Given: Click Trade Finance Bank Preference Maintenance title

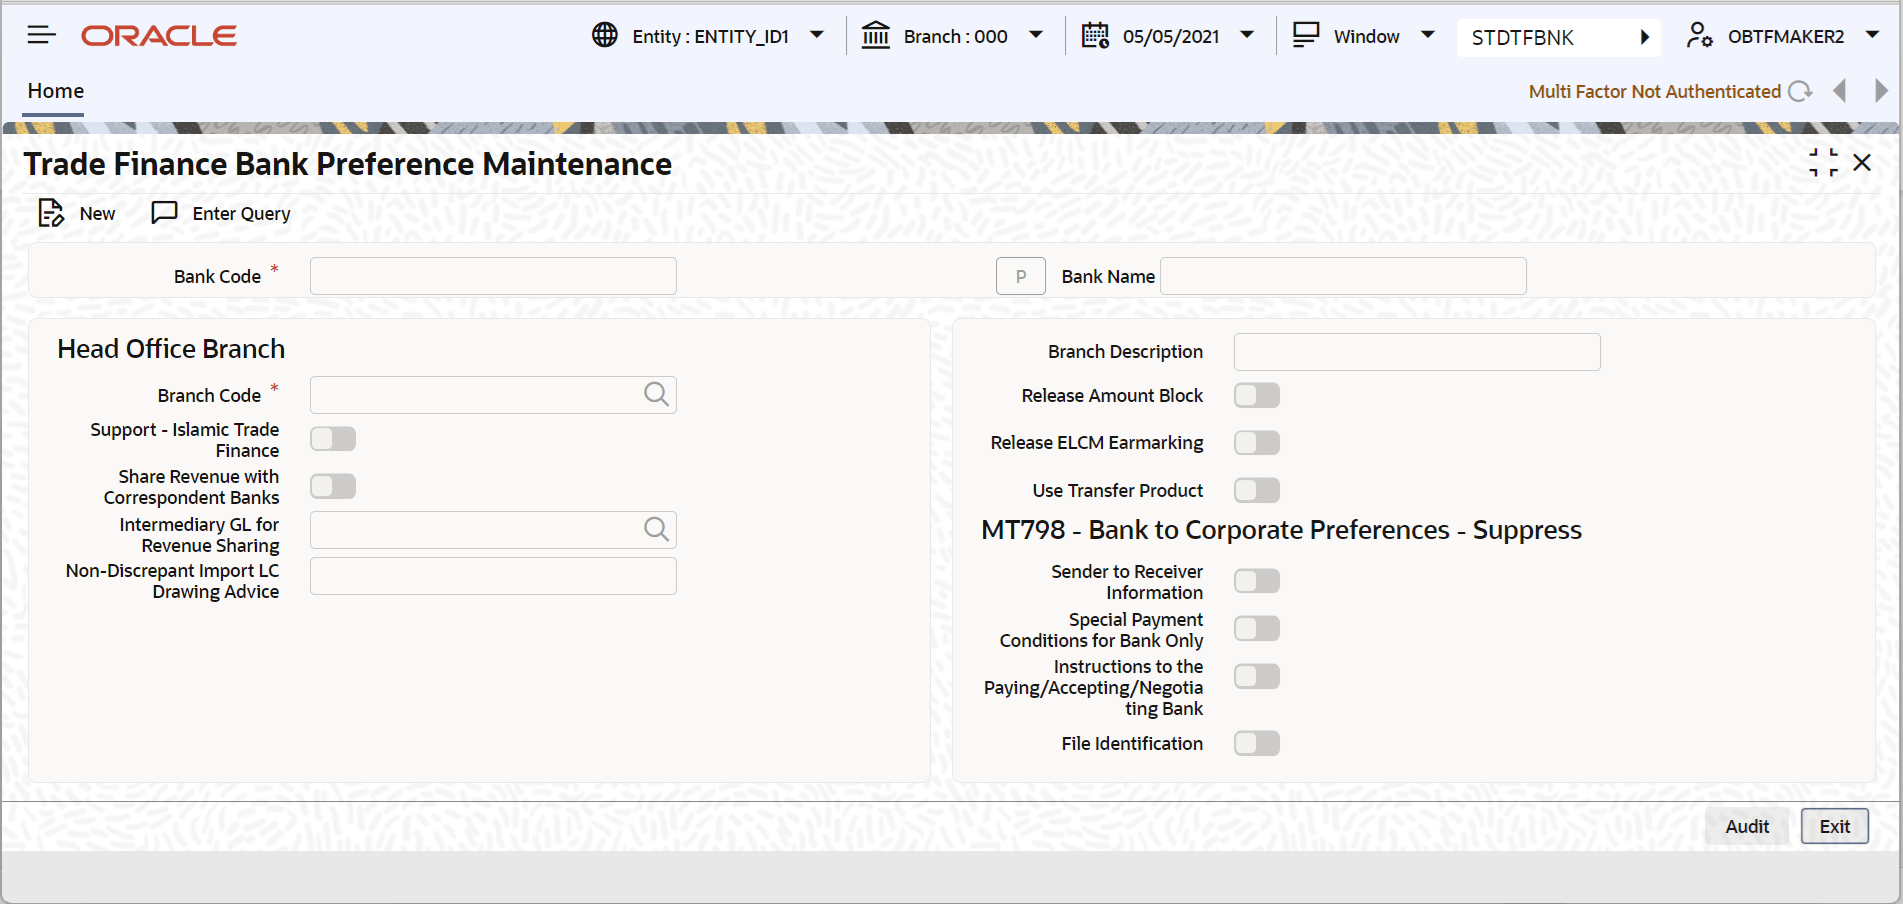Looking at the screenshot, I should click(348, 164).
